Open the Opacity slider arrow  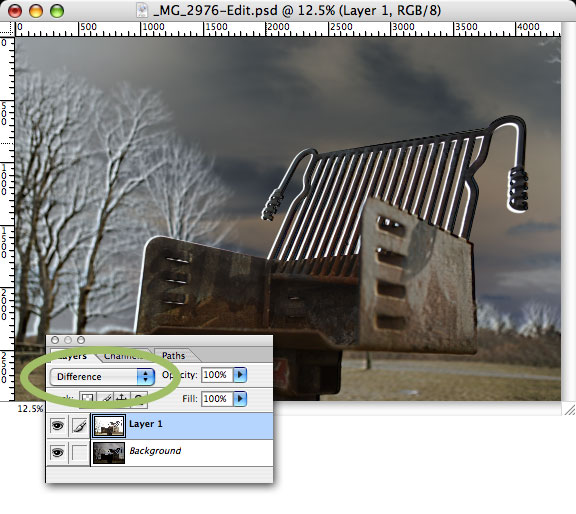point(240,375)
